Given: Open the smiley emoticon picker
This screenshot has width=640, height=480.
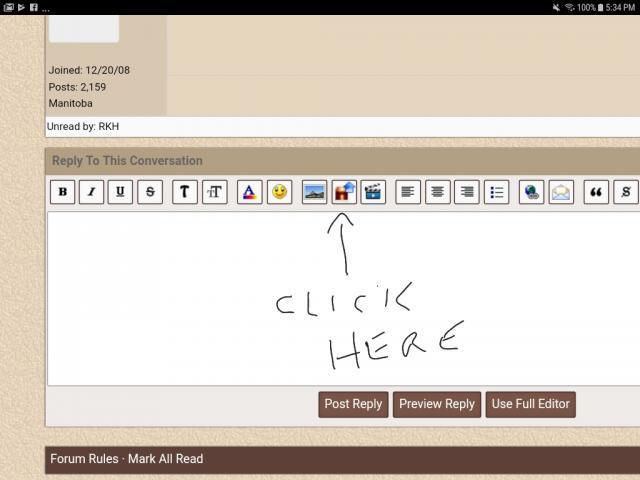Looking at the screenshot, I should click(x=279, y=192).
